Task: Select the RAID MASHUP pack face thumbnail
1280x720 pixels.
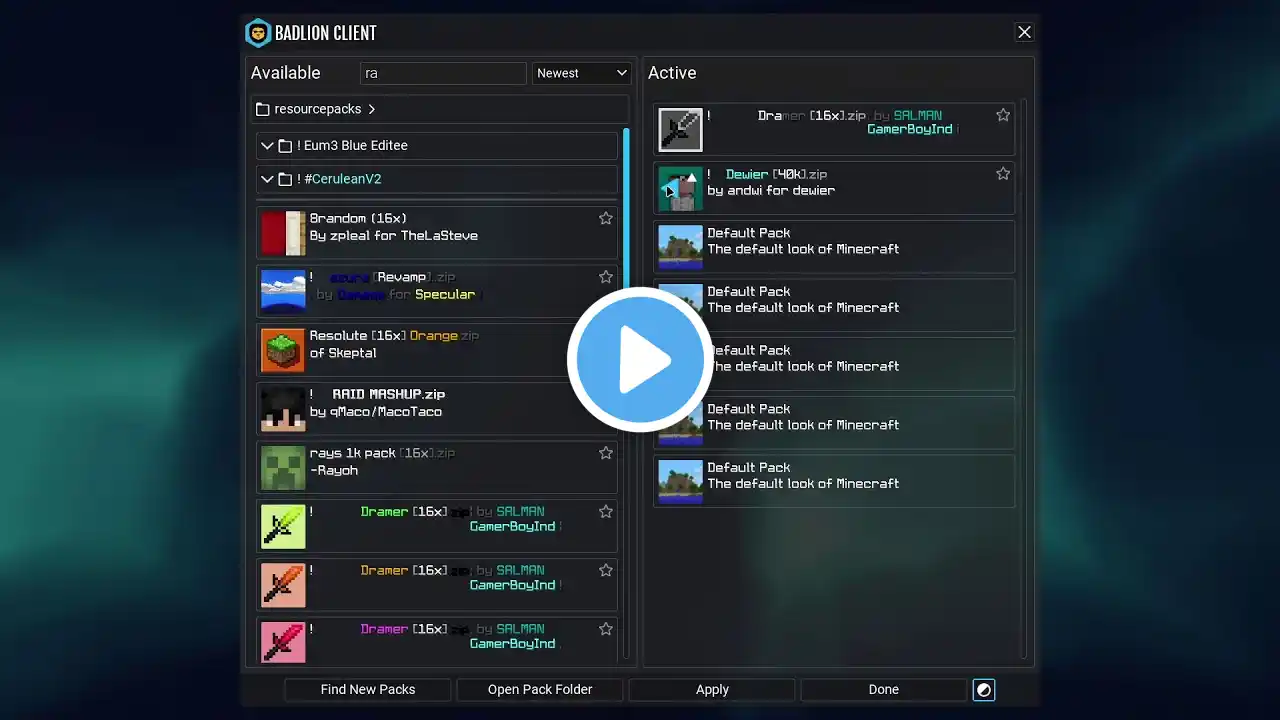Action: (283, 409)
